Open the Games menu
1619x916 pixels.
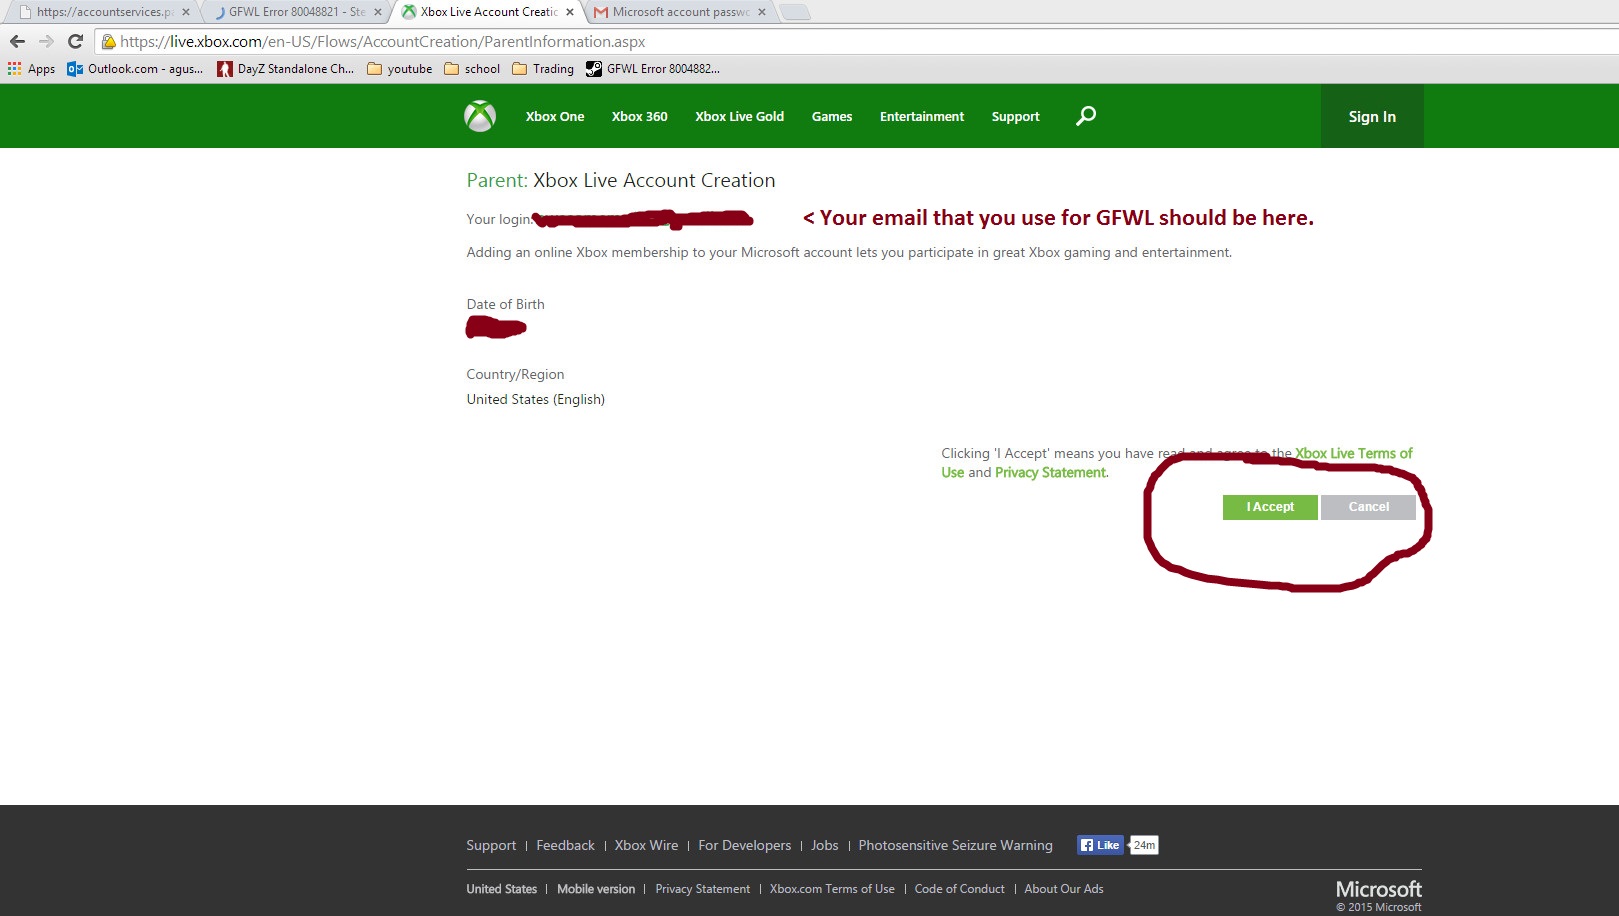point(832,116)
